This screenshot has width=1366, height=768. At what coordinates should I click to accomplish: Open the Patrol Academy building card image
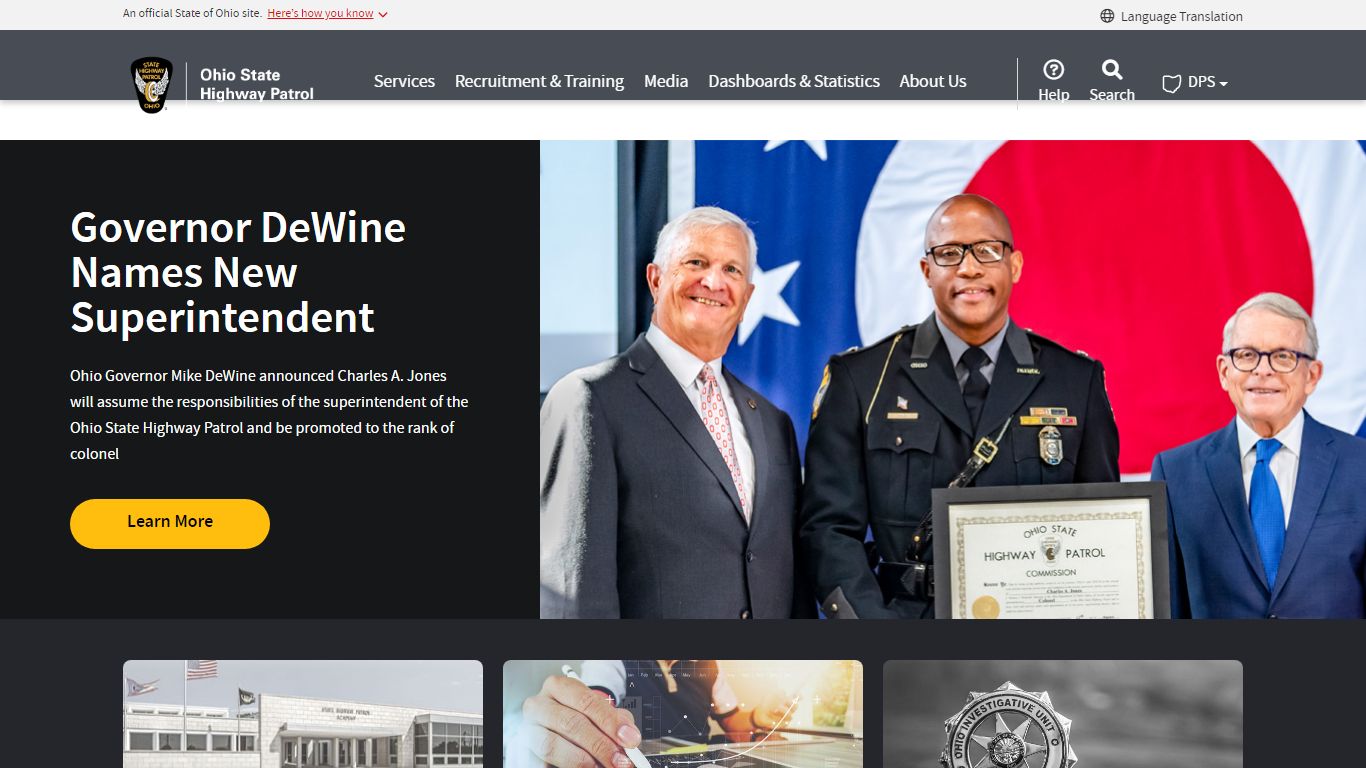(303, 714)
